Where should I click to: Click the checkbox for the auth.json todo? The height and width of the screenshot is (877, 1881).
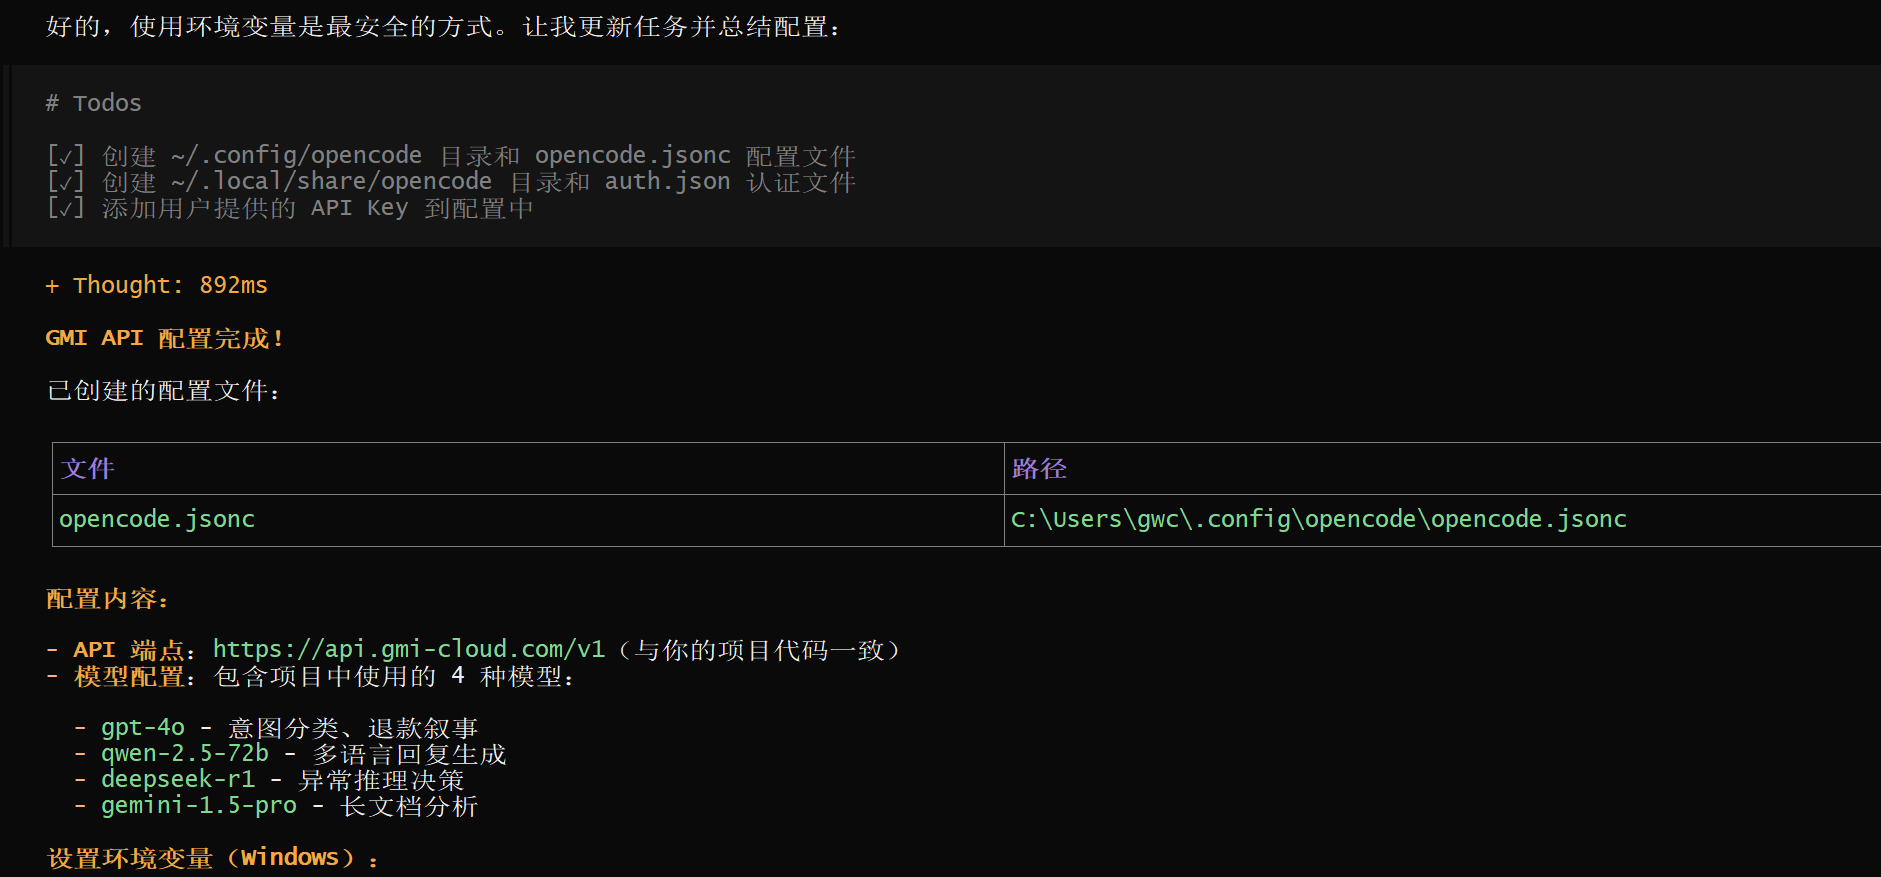[x=66, y=182]
